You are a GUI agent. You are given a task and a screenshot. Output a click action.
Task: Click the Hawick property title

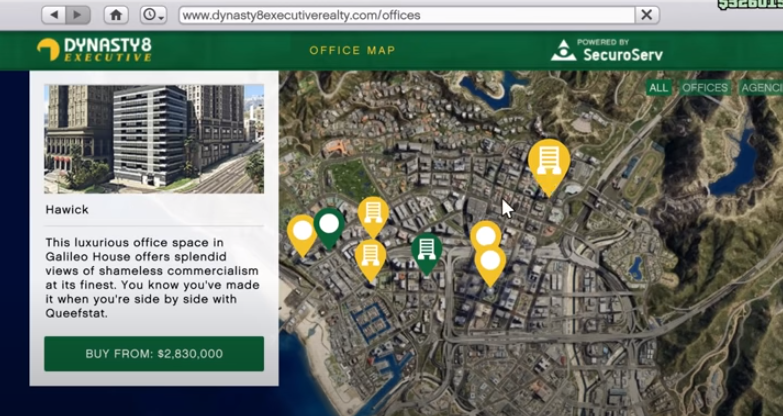coord(67,210)
